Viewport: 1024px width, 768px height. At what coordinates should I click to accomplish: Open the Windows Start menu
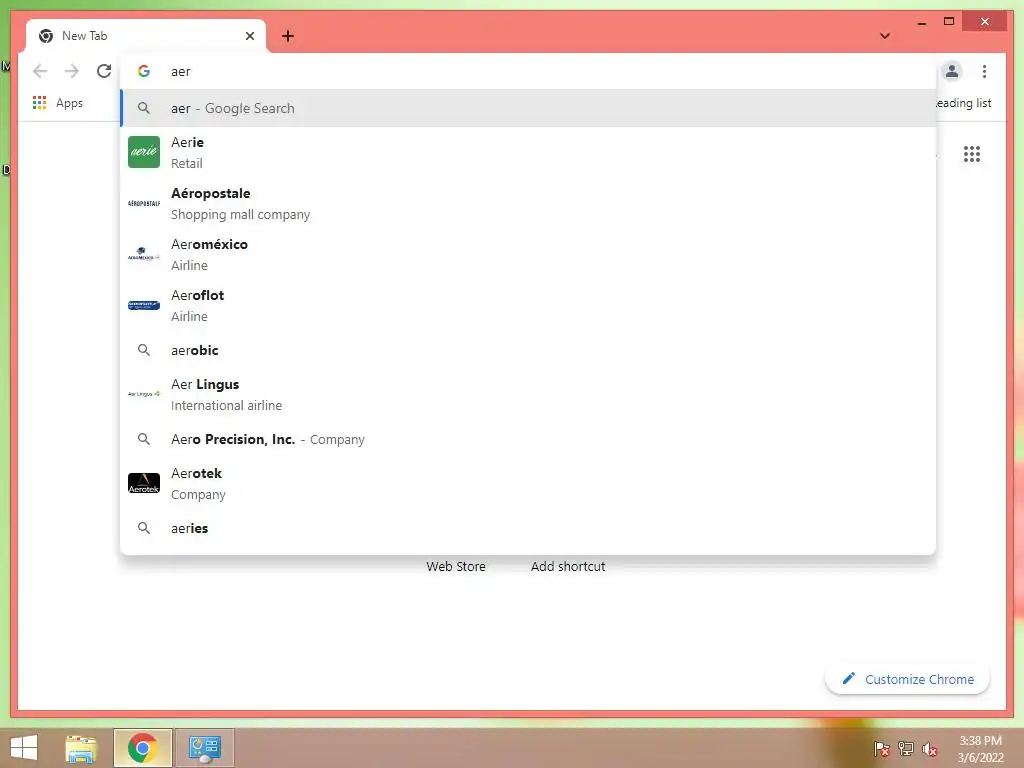(x=24, y=748)
